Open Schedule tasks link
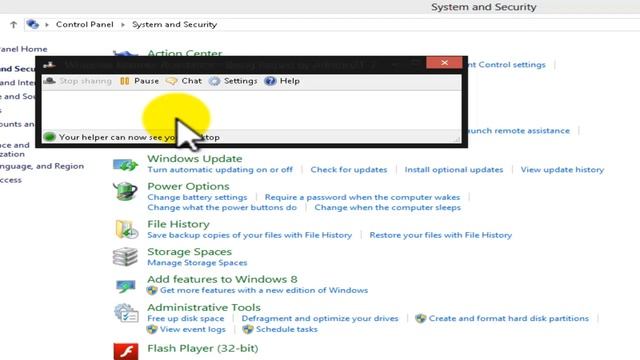The image size is (640, 360). [287, 329]
